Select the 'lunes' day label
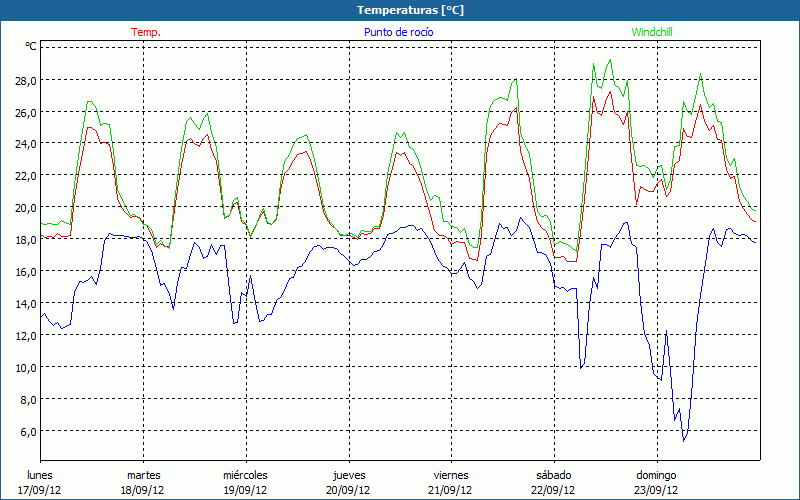Image resolution: width=800 pixels, height=500 pixels. click(x=40, y=475)
